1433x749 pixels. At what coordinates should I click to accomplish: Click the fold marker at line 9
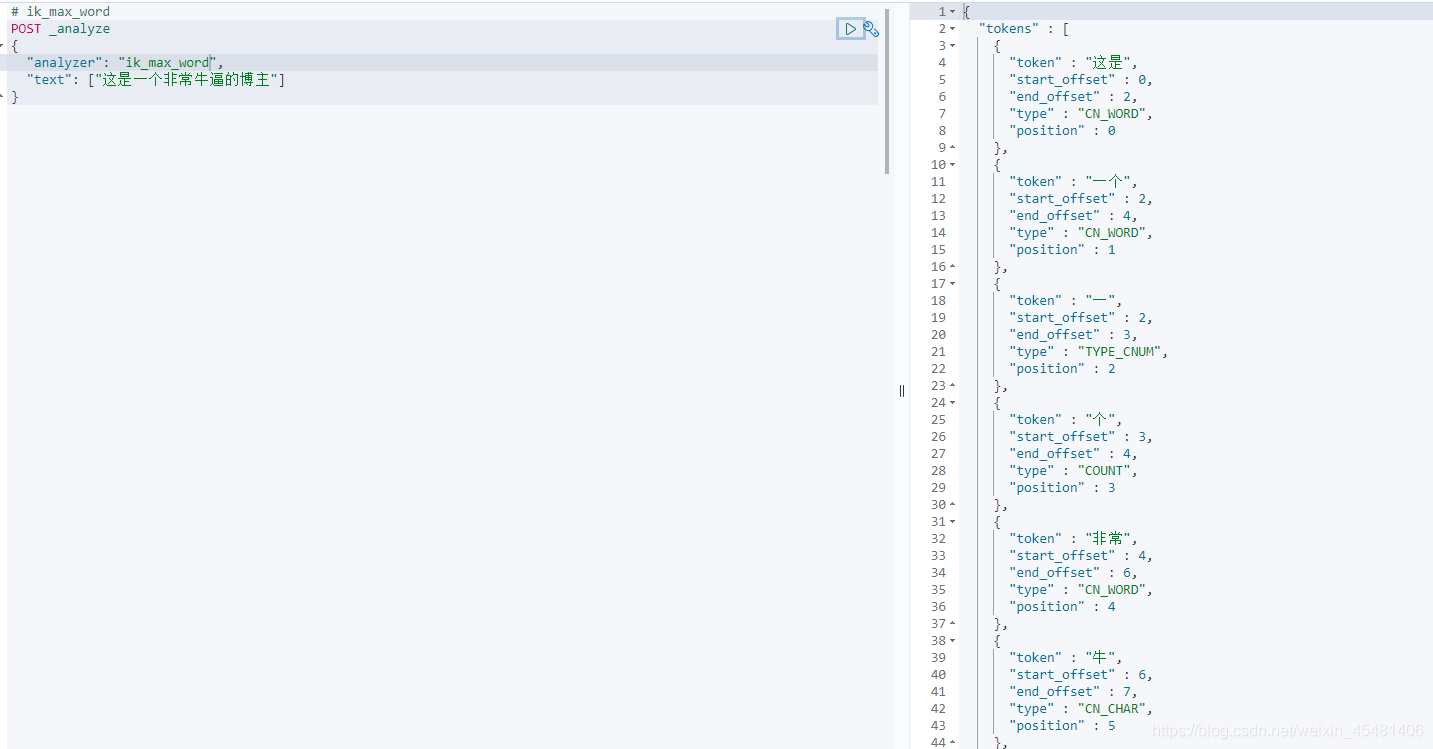952,148
